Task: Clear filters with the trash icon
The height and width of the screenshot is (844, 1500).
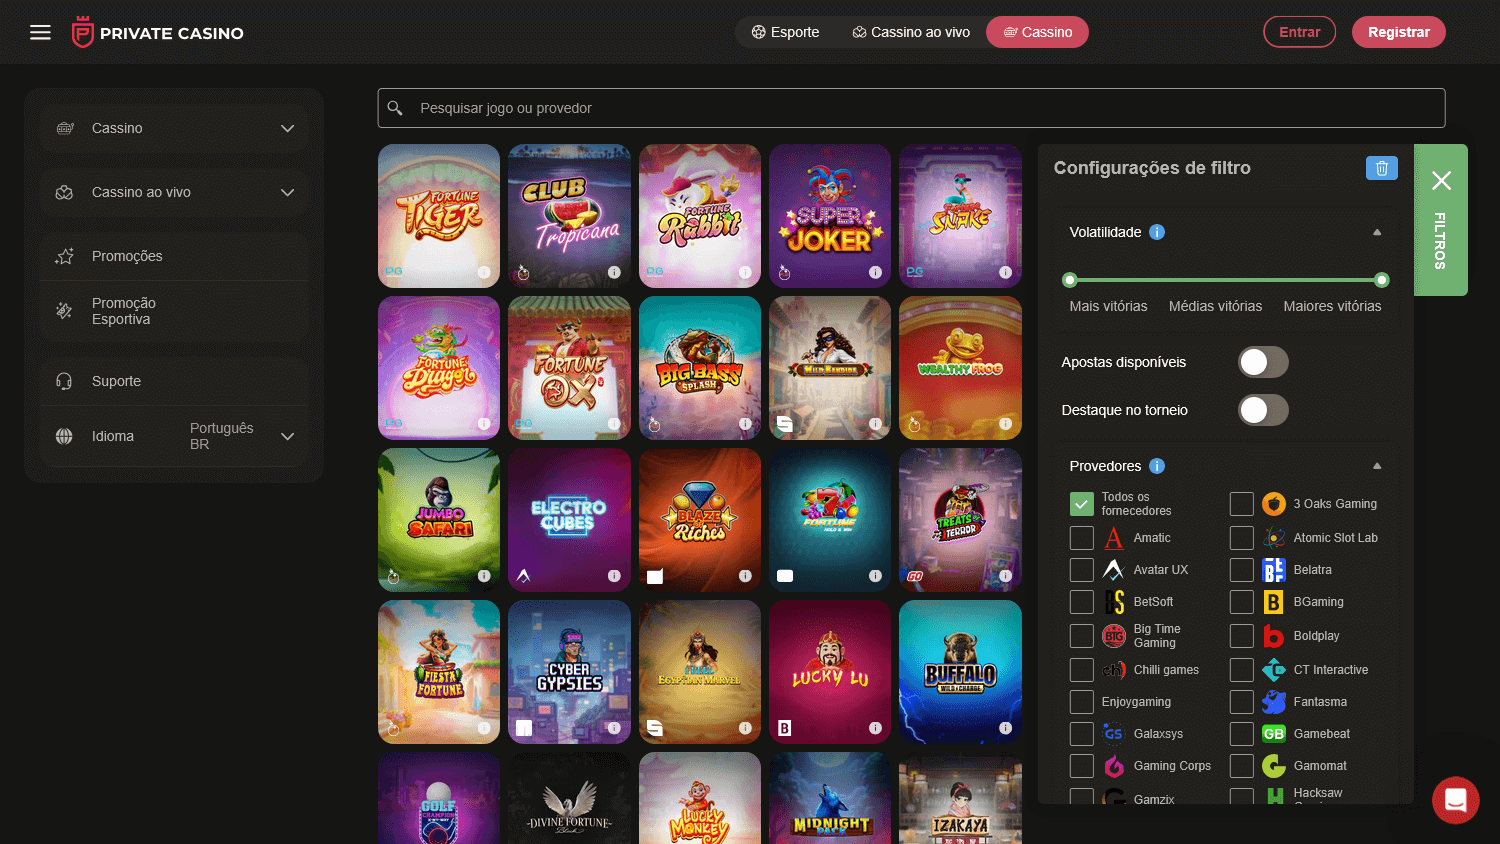Action: [1381, 168]
